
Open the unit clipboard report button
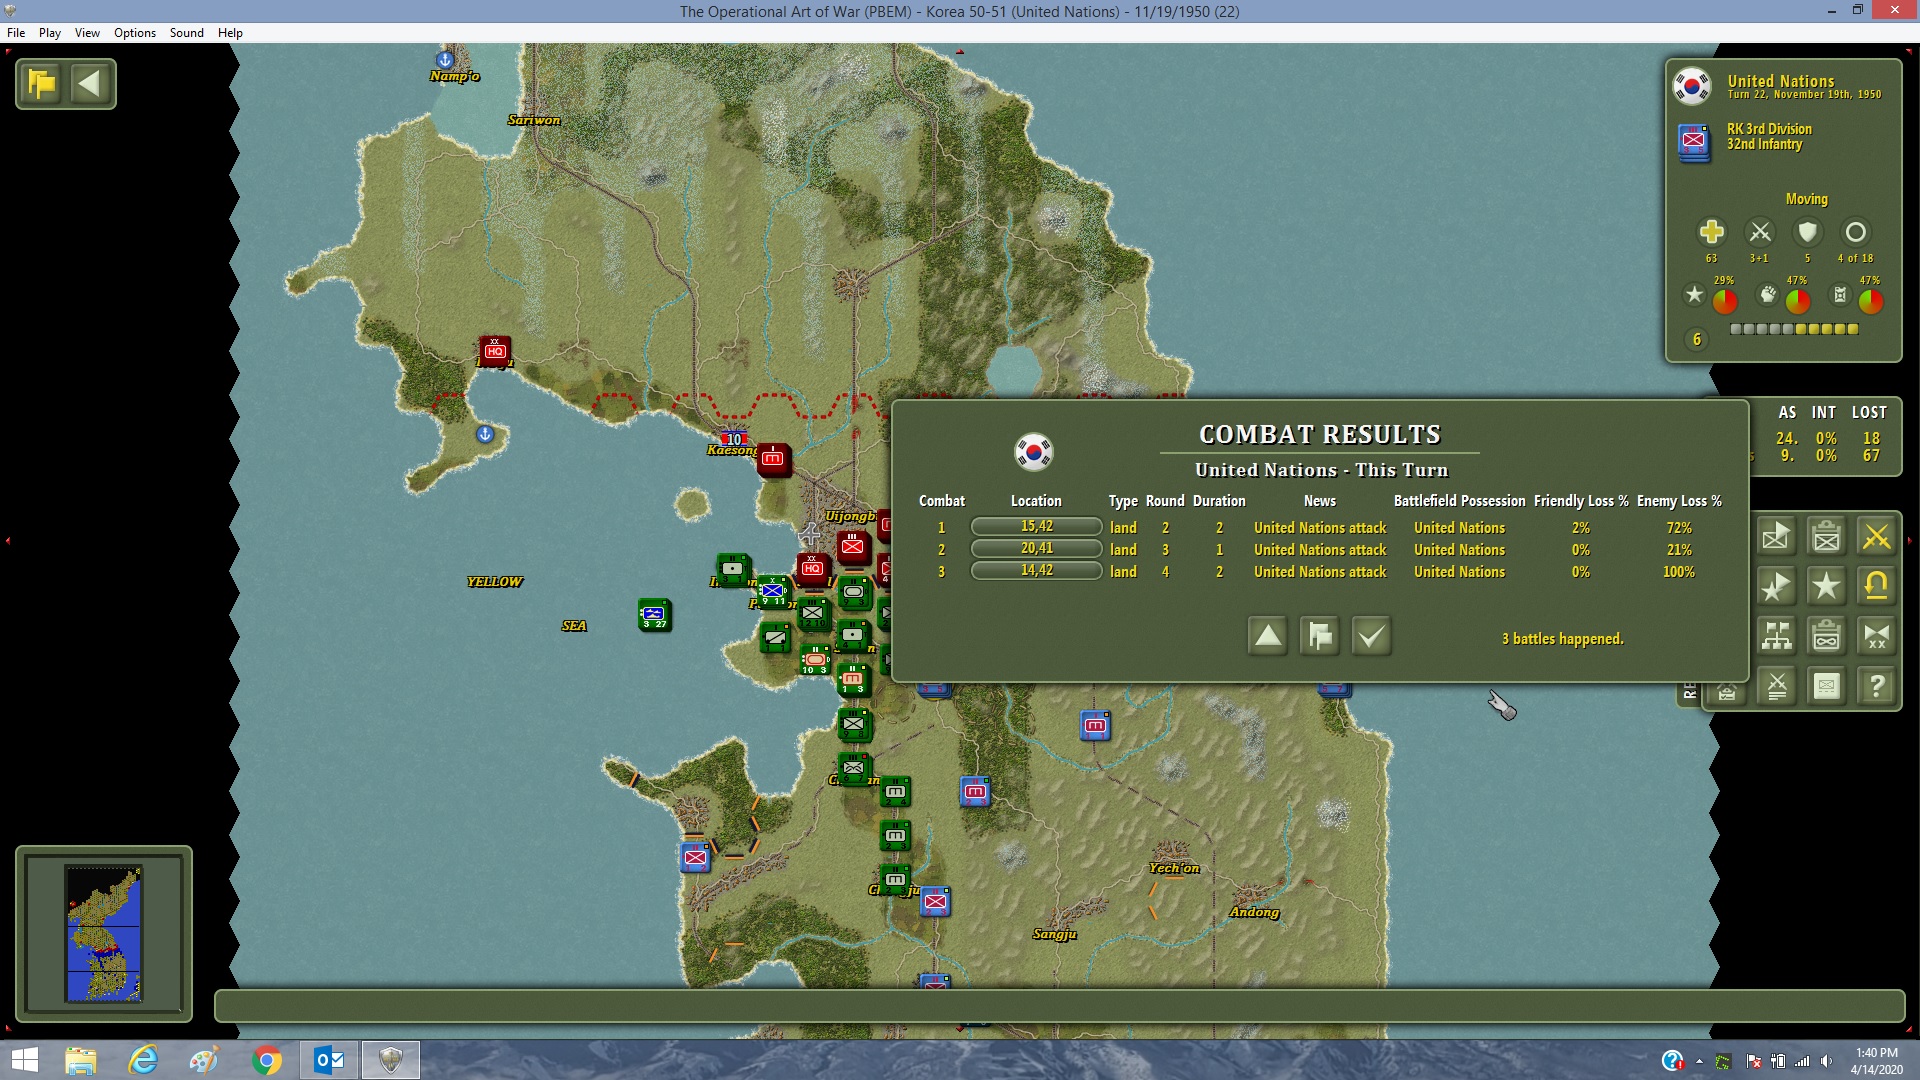click(x=1826, y=537)
